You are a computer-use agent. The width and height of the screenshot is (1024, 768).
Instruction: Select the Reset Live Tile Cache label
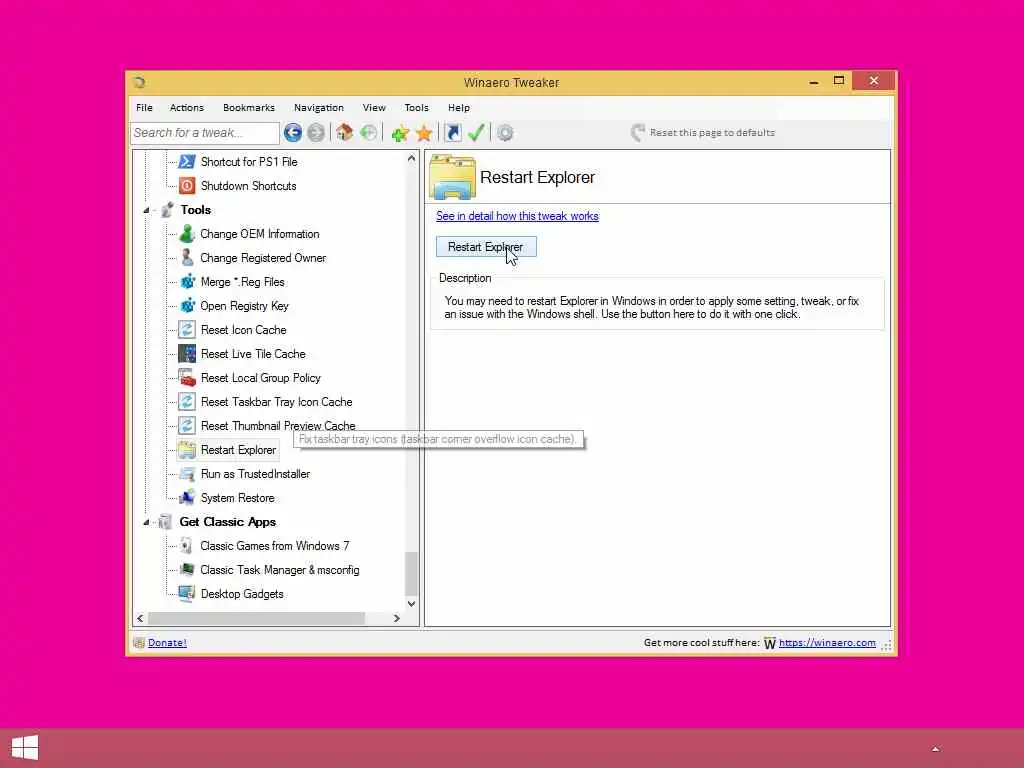click(253, 354)
